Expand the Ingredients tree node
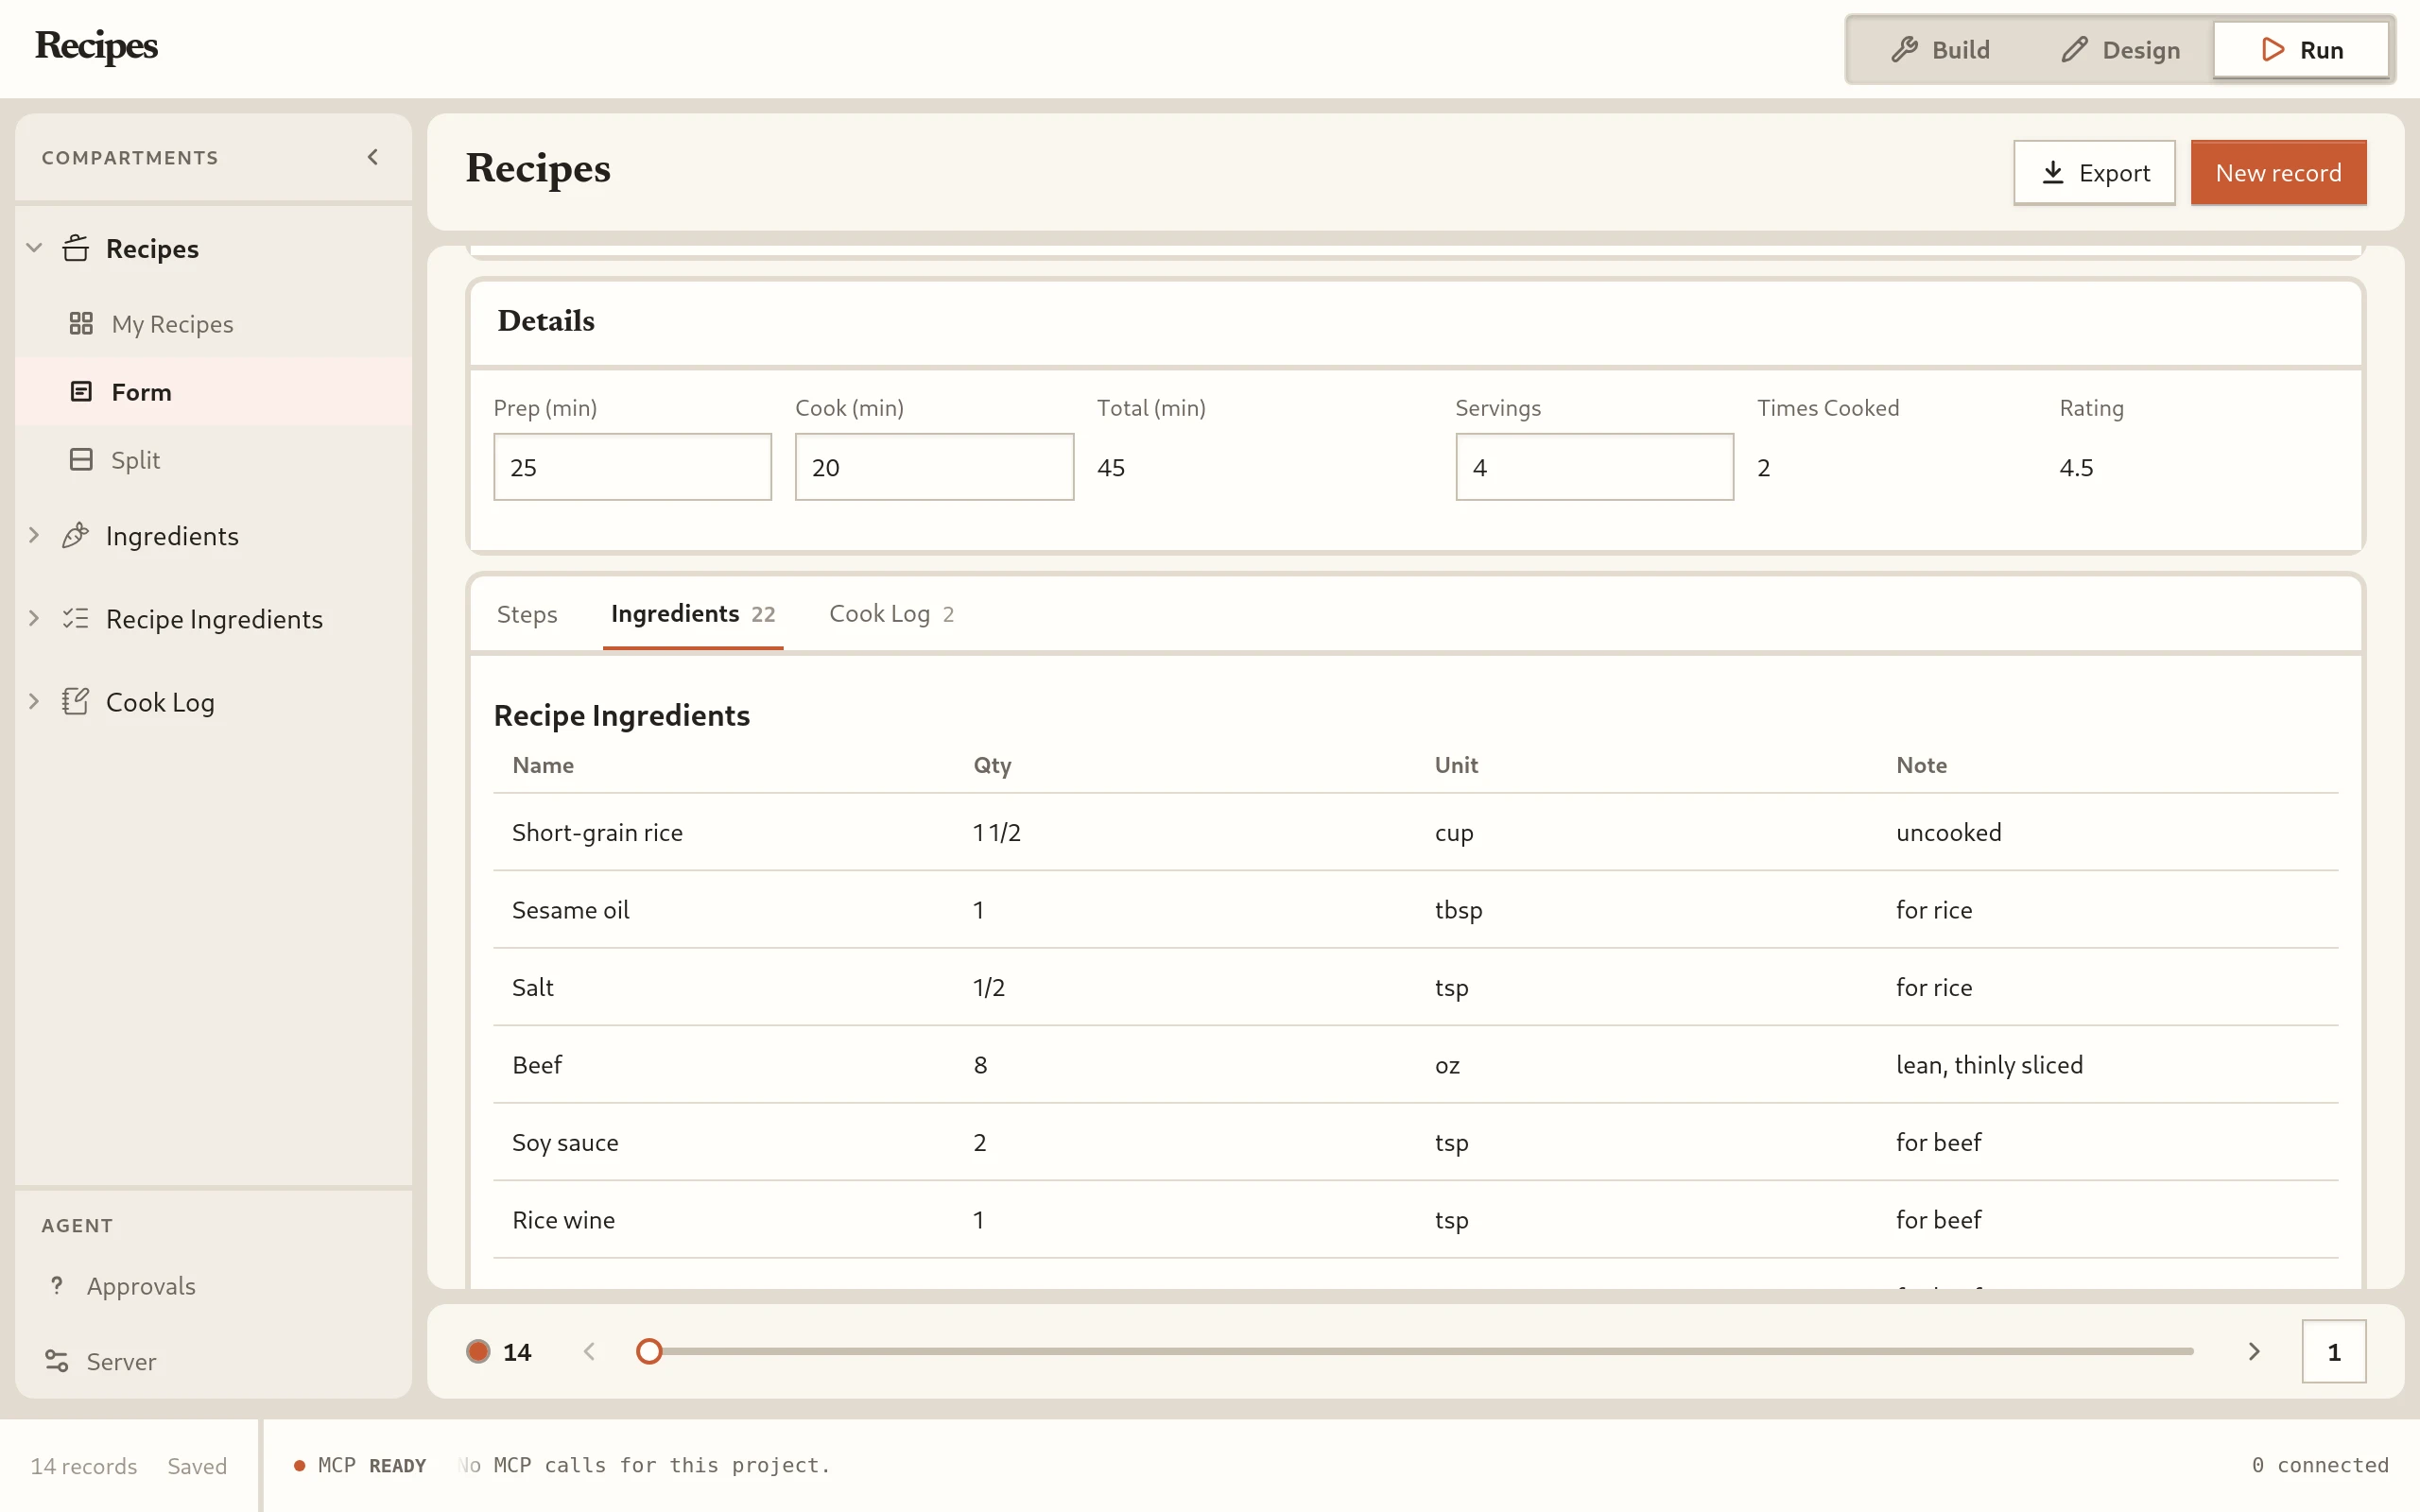 [34, 535]
